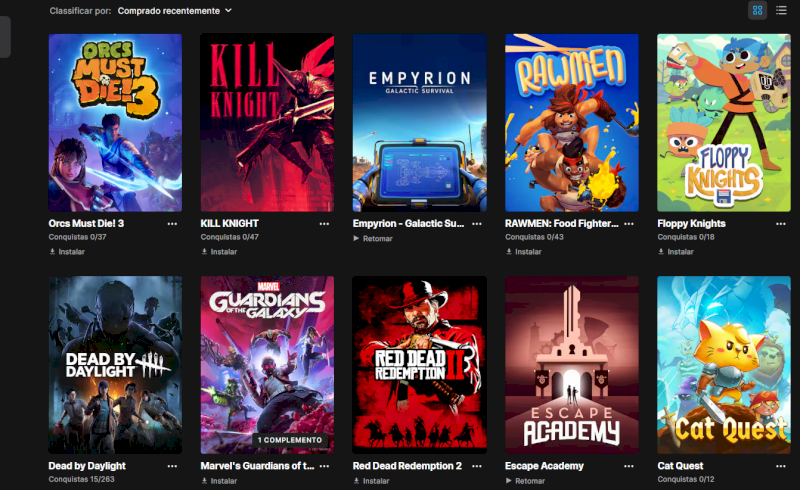The height and width of the screenshot is (490, 800).
Task: Open more options for Orcs Must Die! 3
Action: pyautogui.click(x=172, y=224)
